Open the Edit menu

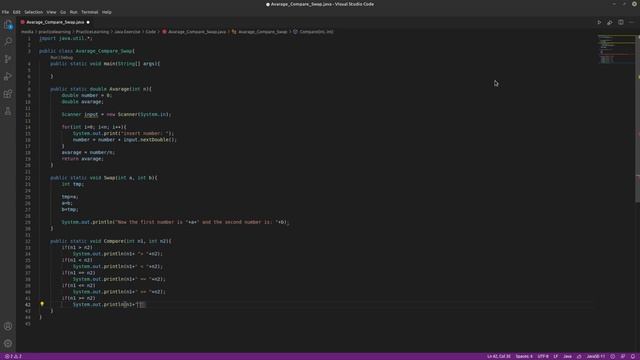pyautogui.click(x=16, y=12)
